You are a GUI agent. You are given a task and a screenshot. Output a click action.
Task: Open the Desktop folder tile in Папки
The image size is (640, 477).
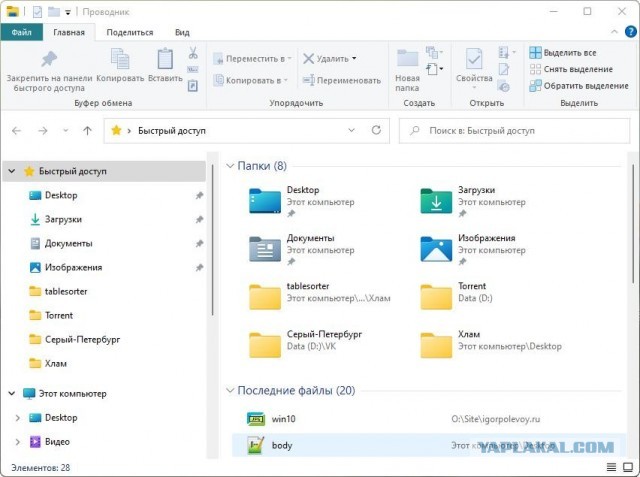click(302, 201)
